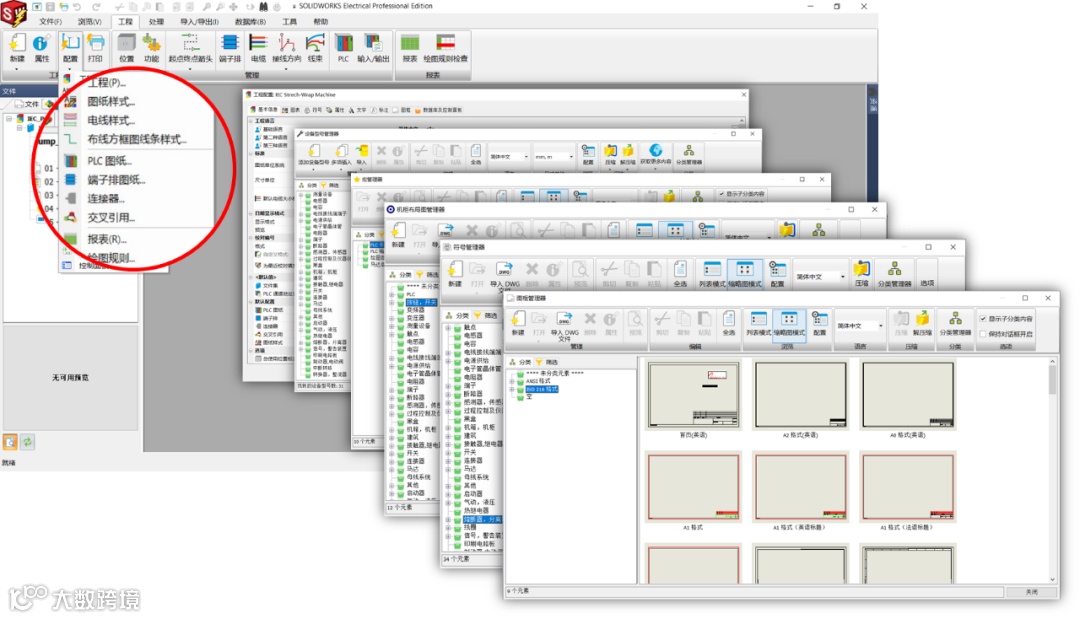Click 配置 icon in 图框管理器 toolbar

819,323
